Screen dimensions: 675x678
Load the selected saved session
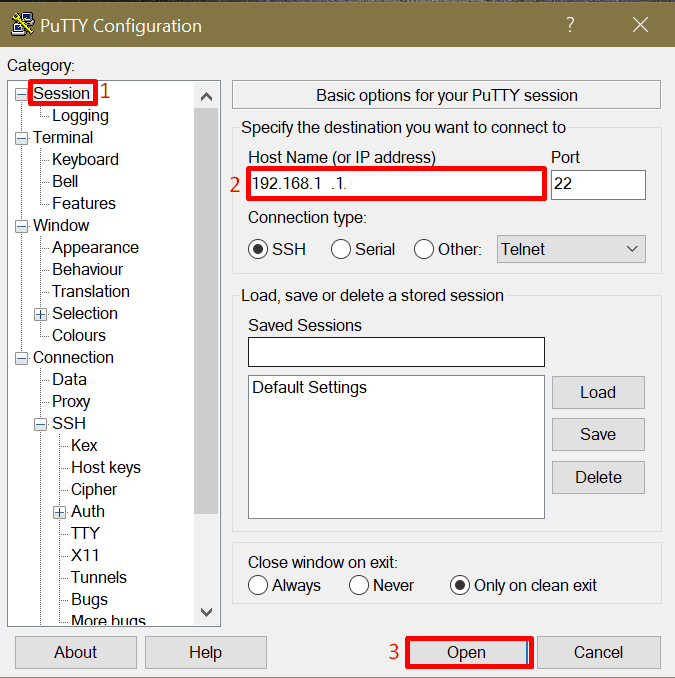[x=598, y=393]
